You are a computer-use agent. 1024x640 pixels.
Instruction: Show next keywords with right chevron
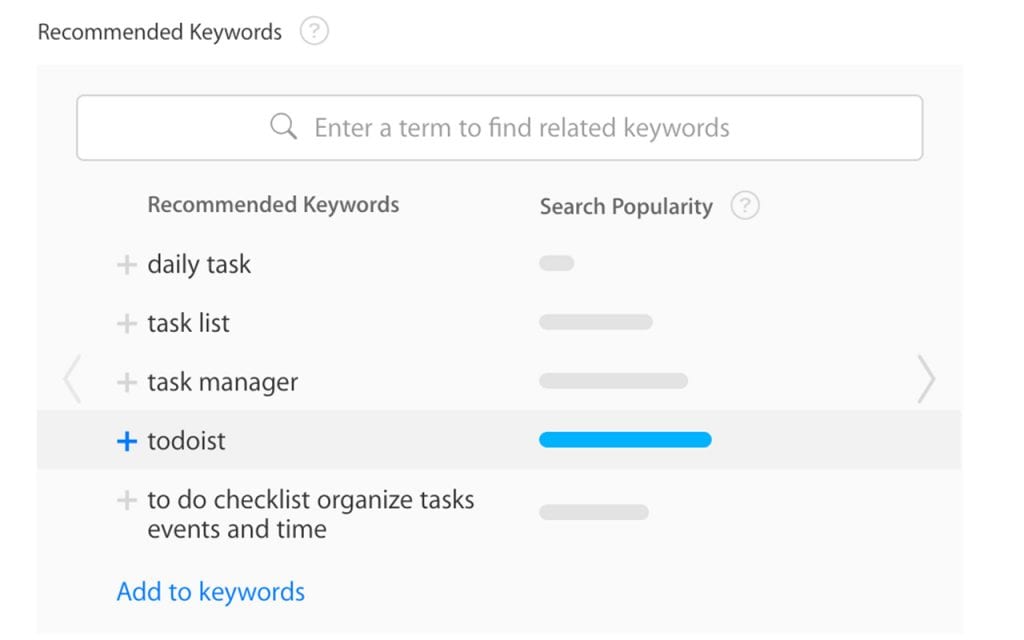[926, 380]
